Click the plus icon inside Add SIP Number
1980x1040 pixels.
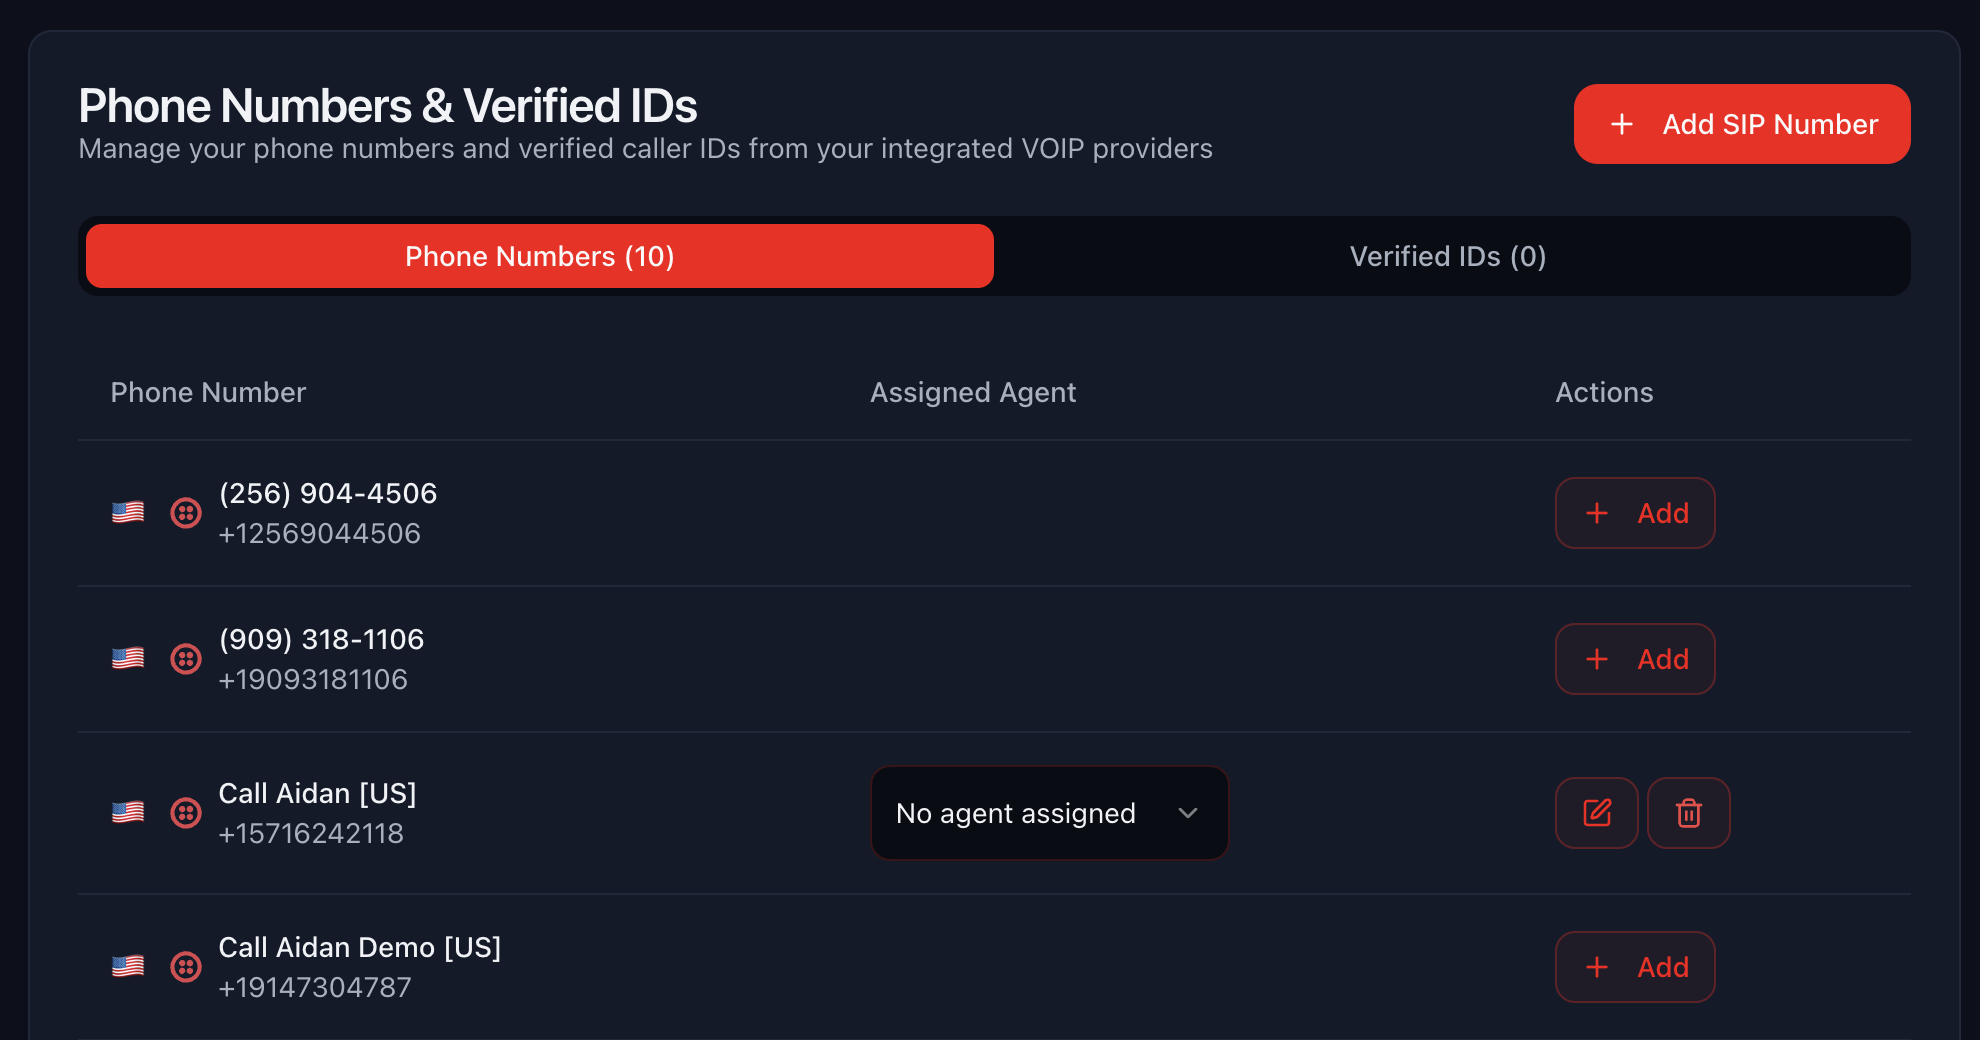pos(1620,124)
